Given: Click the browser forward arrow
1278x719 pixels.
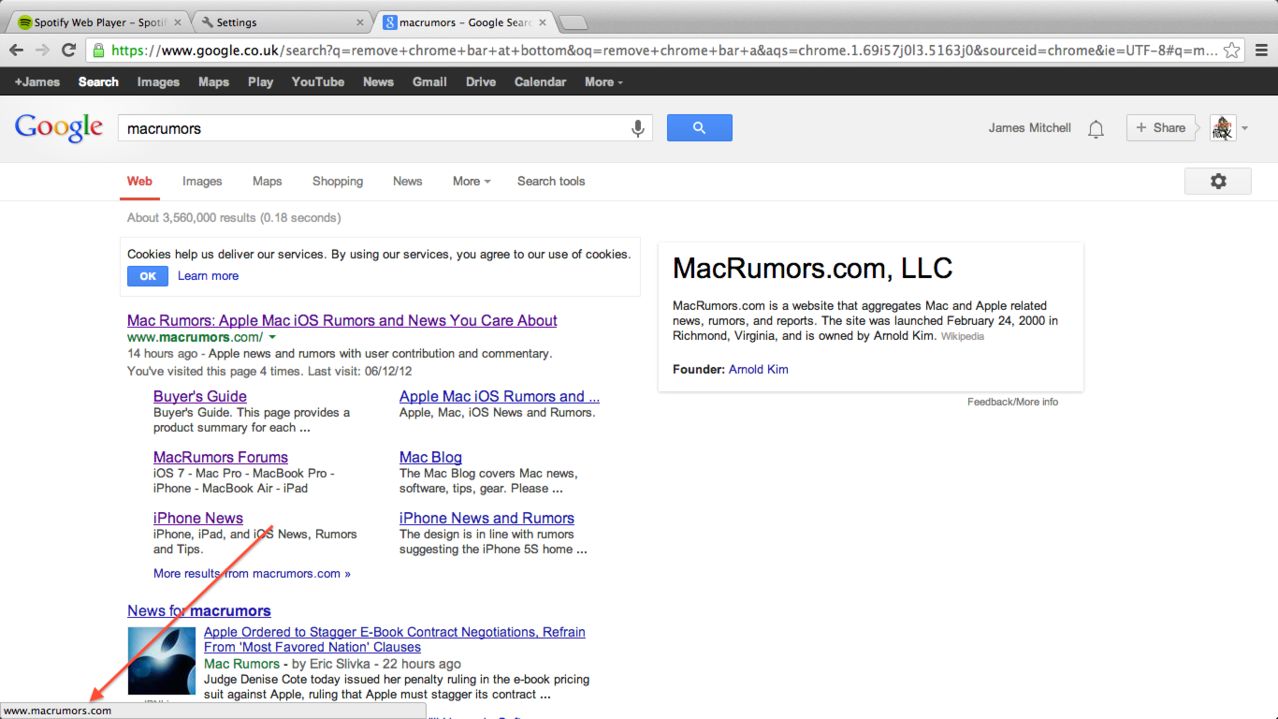Looking at the screenshot, I should pyautogui.click(x=42, y=50).
